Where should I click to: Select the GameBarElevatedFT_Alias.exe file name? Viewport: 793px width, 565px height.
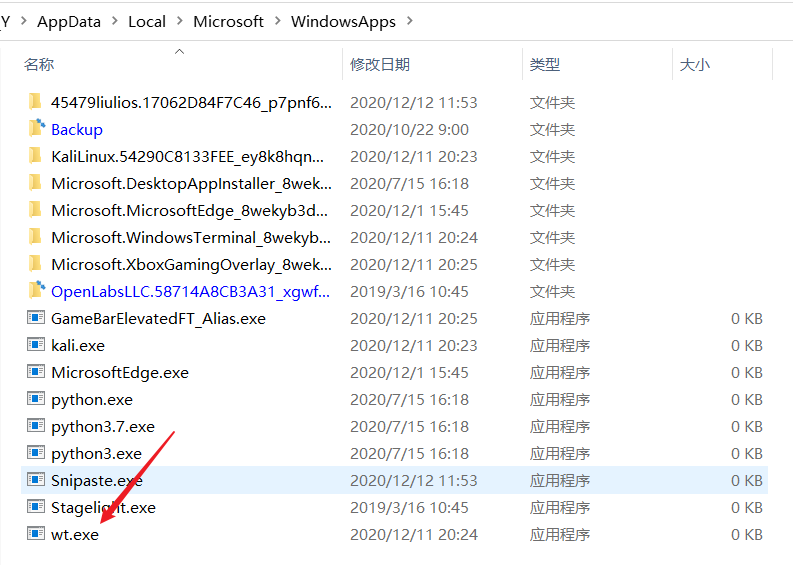tap(158, 319)
